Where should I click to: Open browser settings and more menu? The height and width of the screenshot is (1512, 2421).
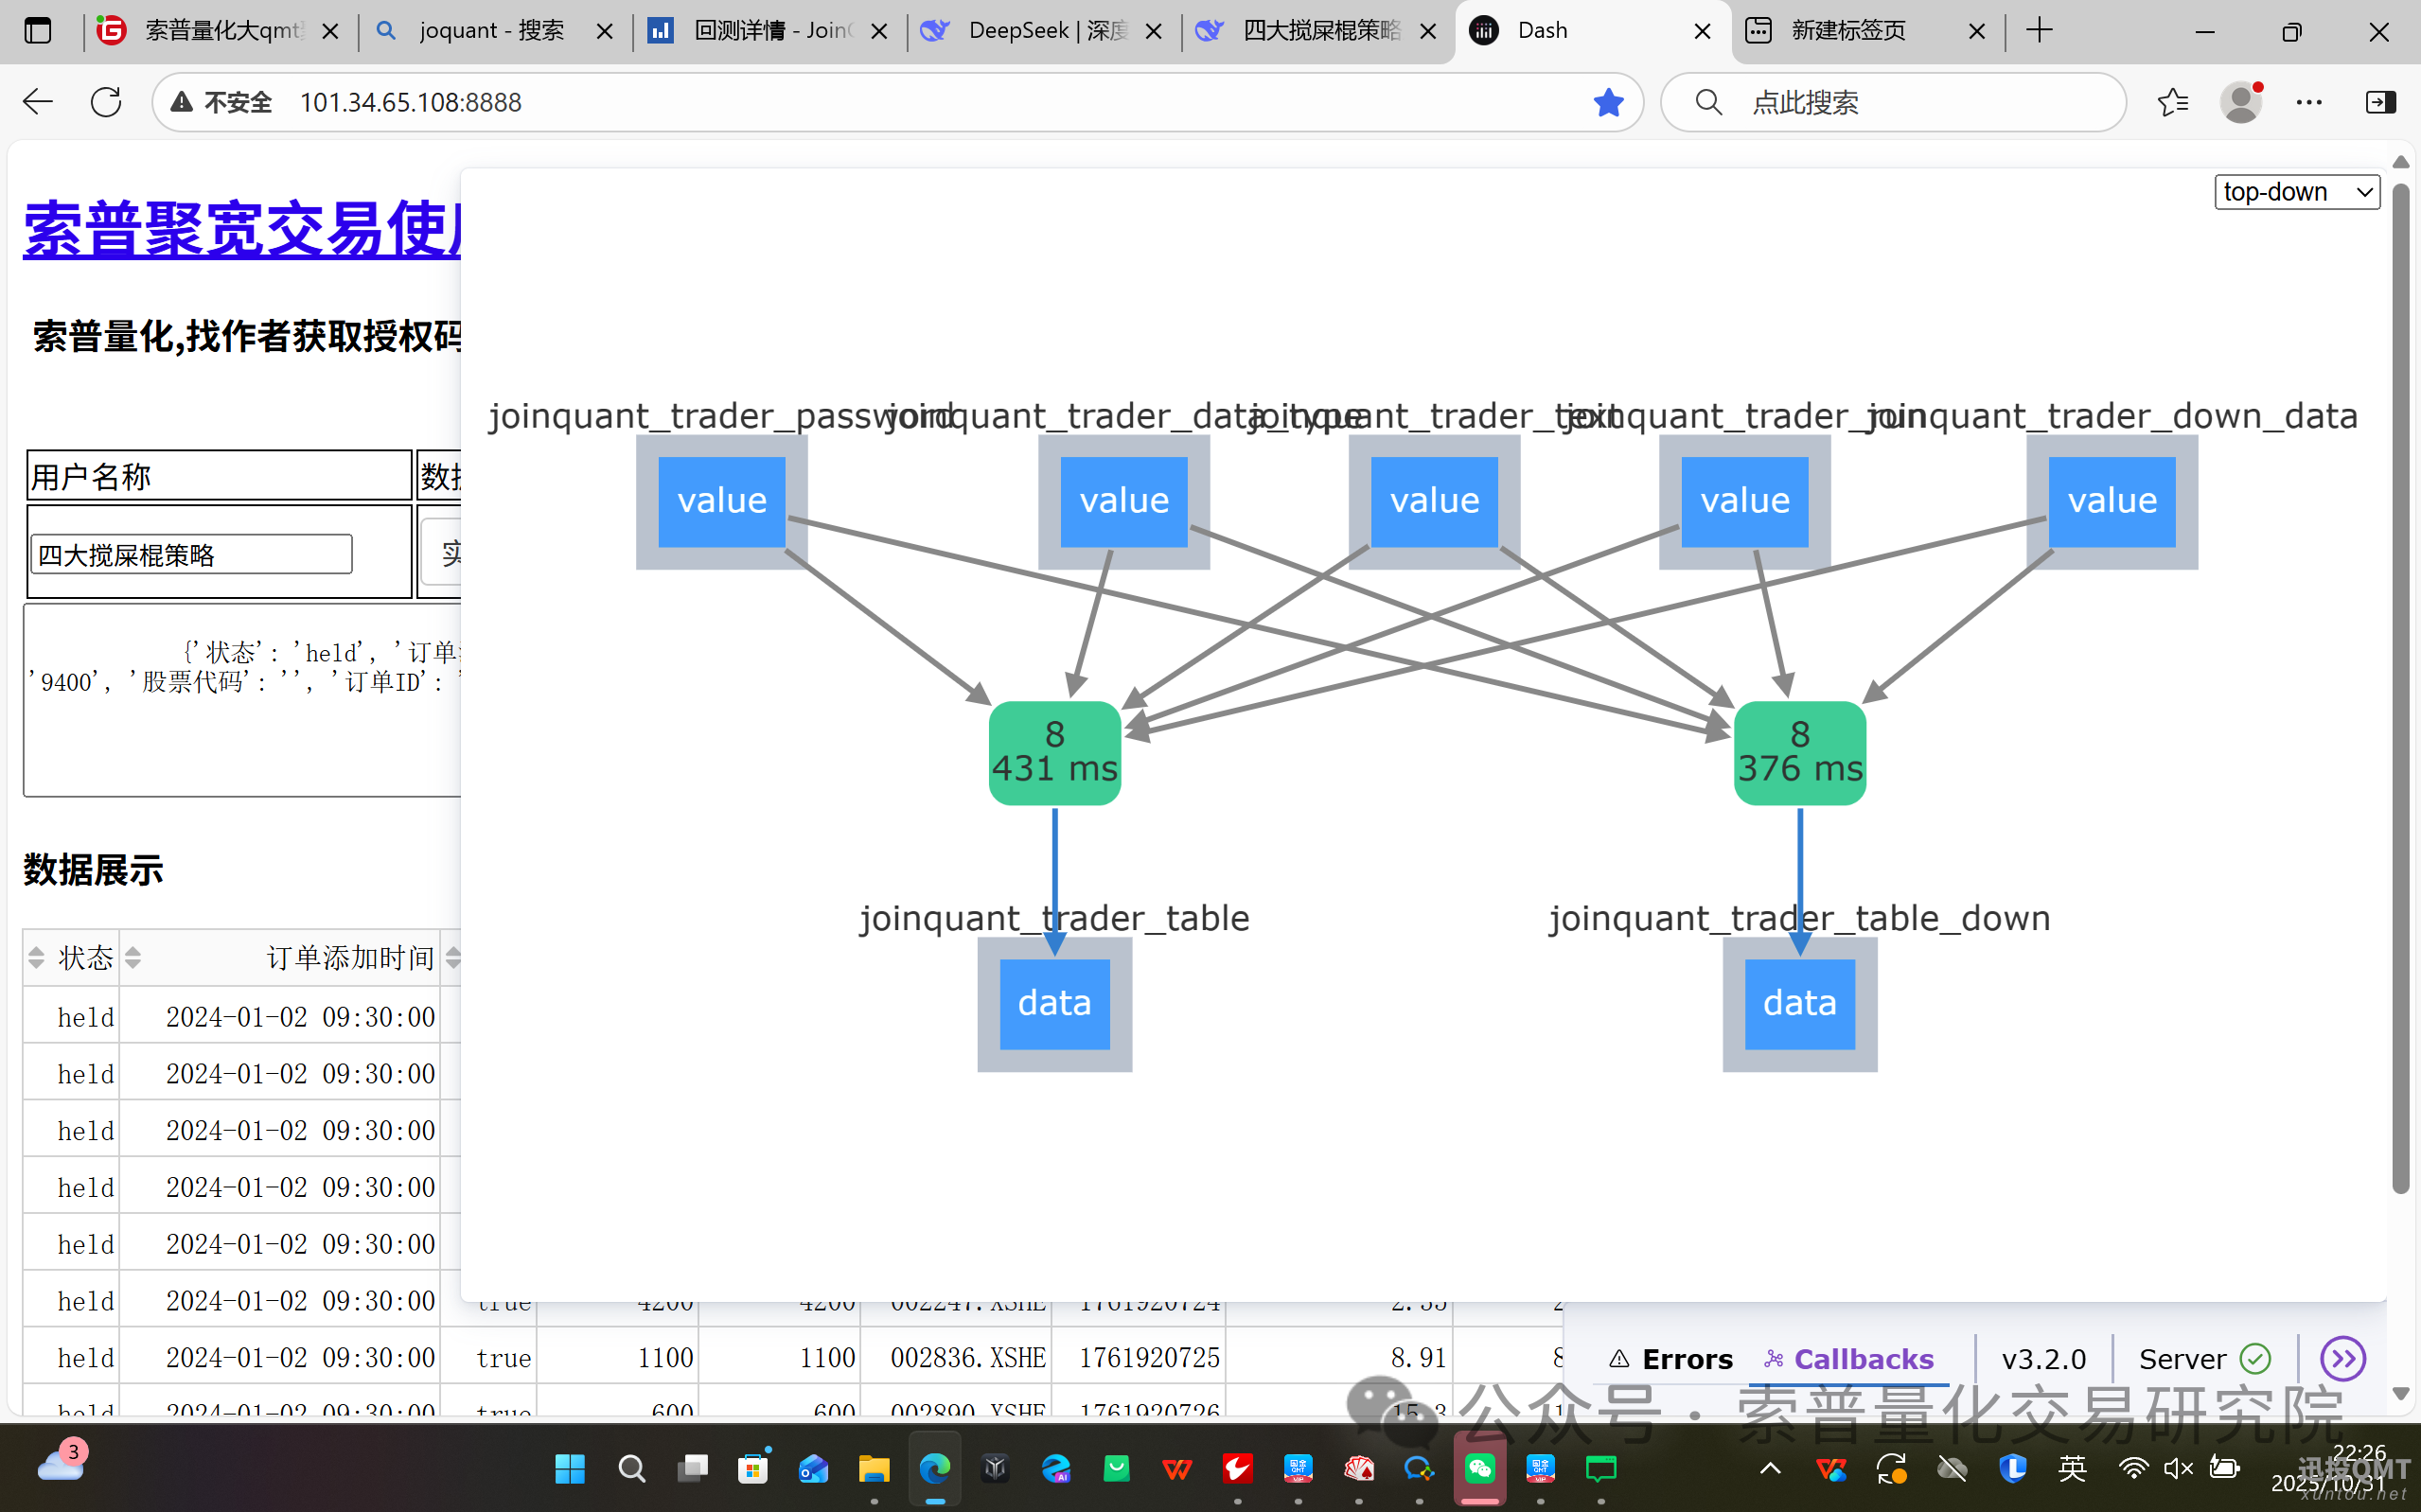coord(2309,102)
